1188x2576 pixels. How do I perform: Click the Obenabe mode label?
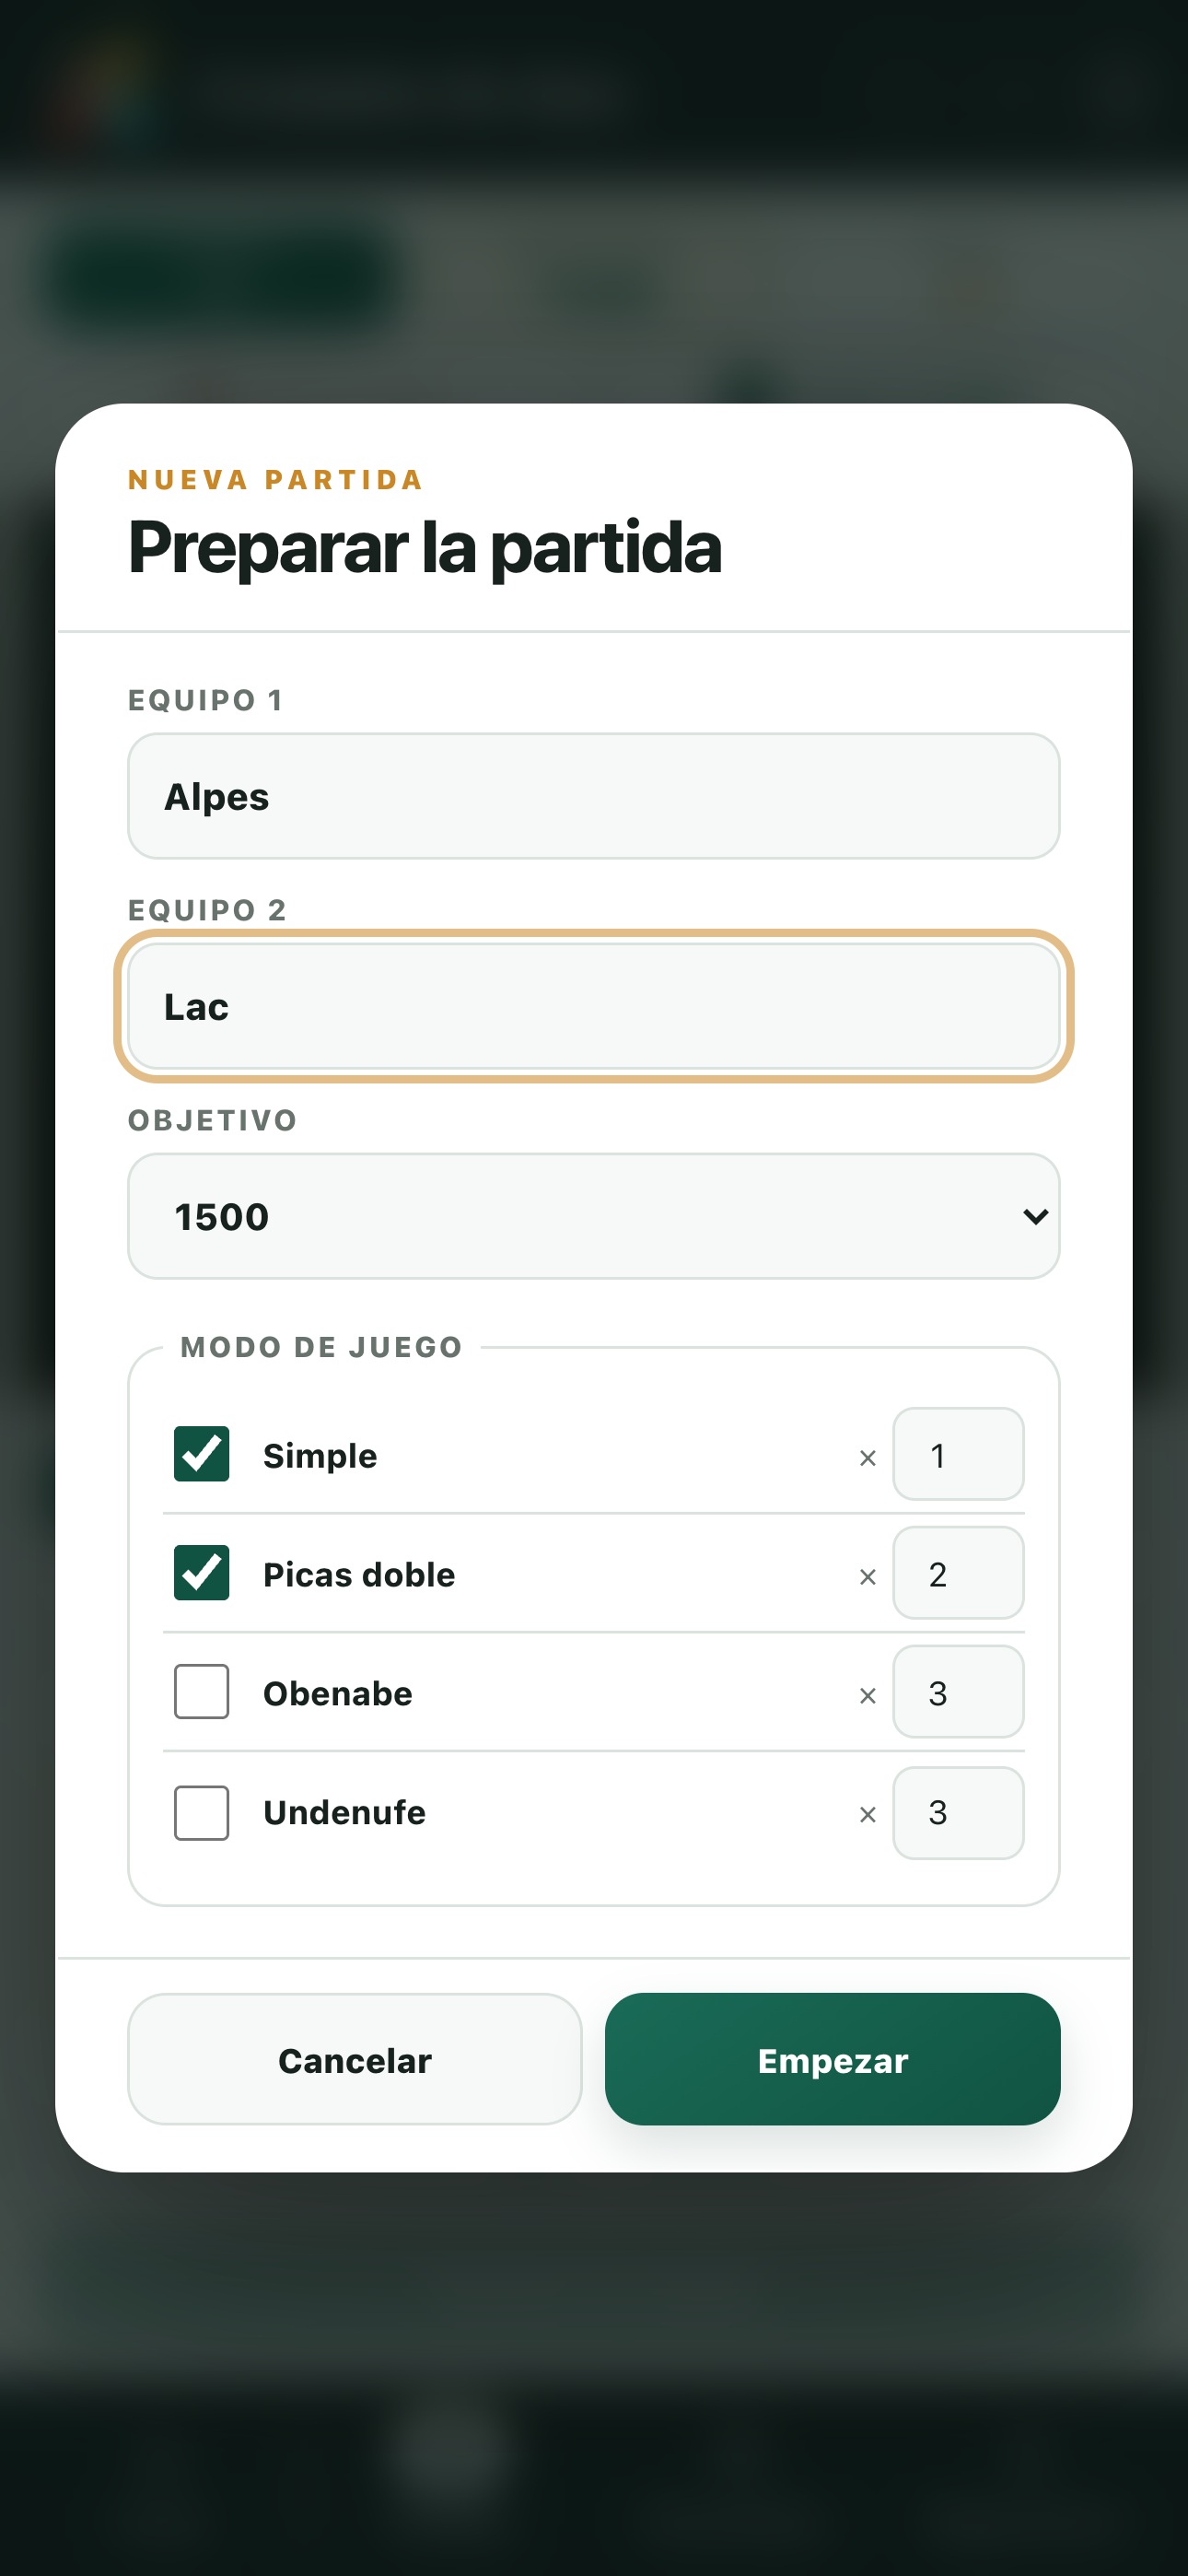click(x=338, y=1694)
